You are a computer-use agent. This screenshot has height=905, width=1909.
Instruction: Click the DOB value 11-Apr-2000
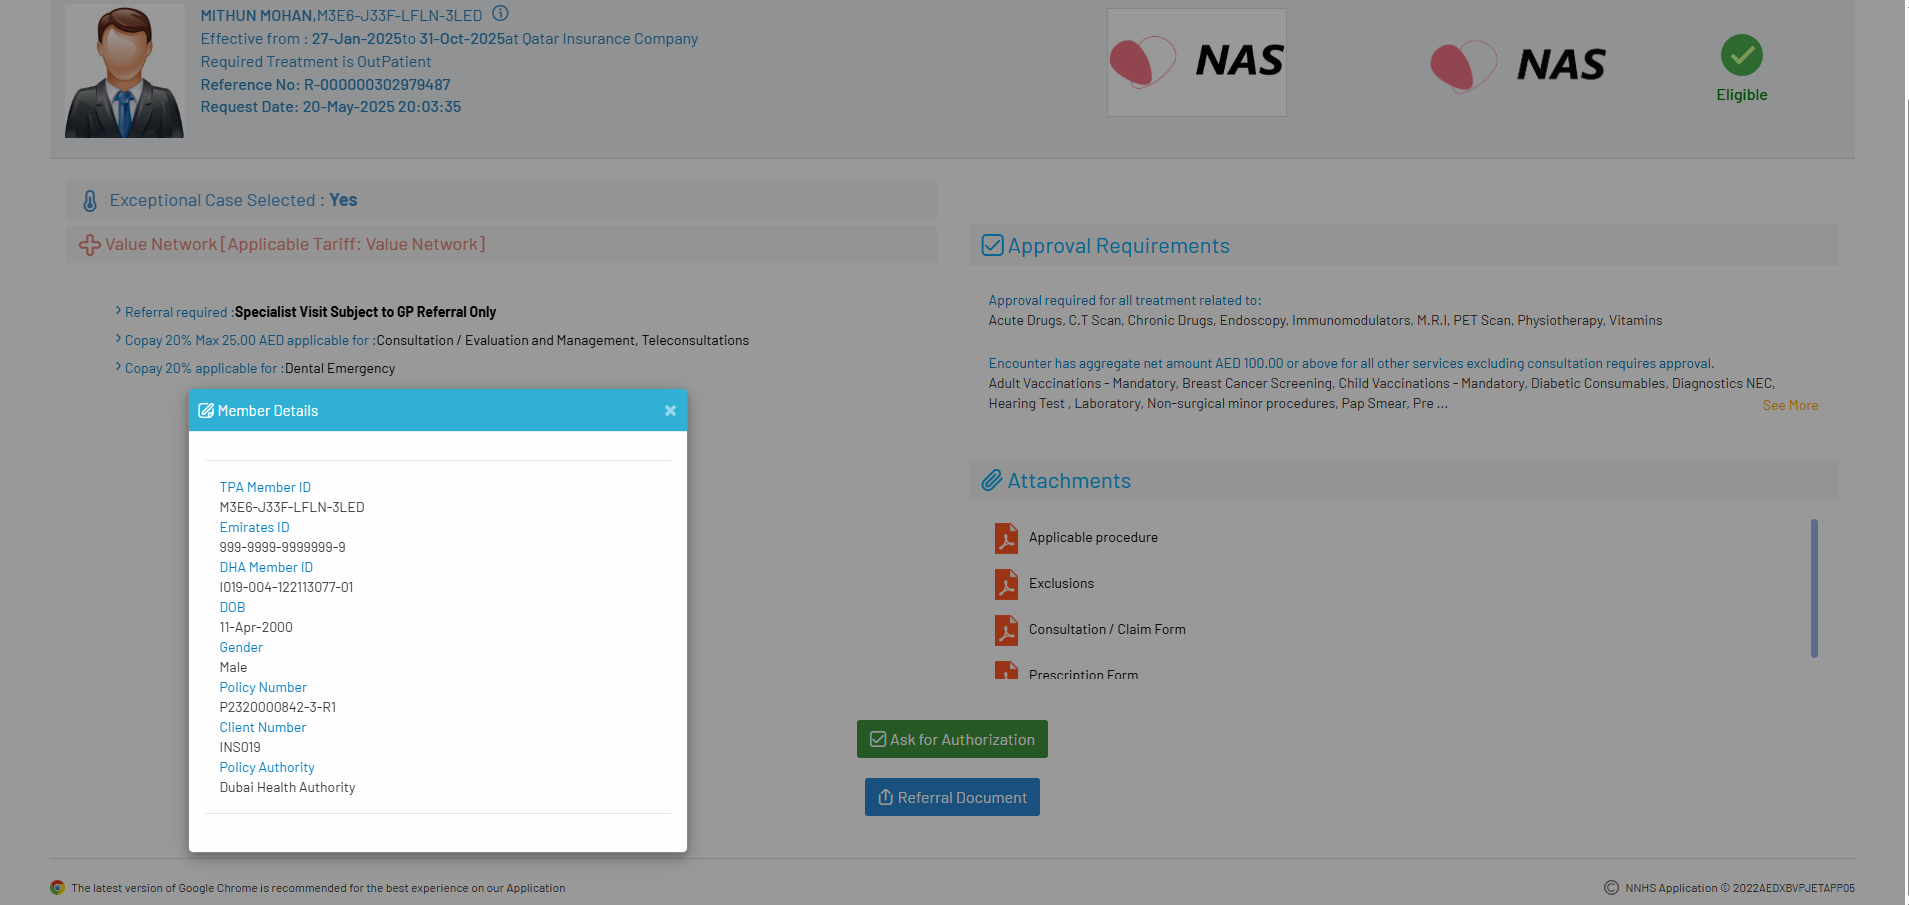coord(256,628)
